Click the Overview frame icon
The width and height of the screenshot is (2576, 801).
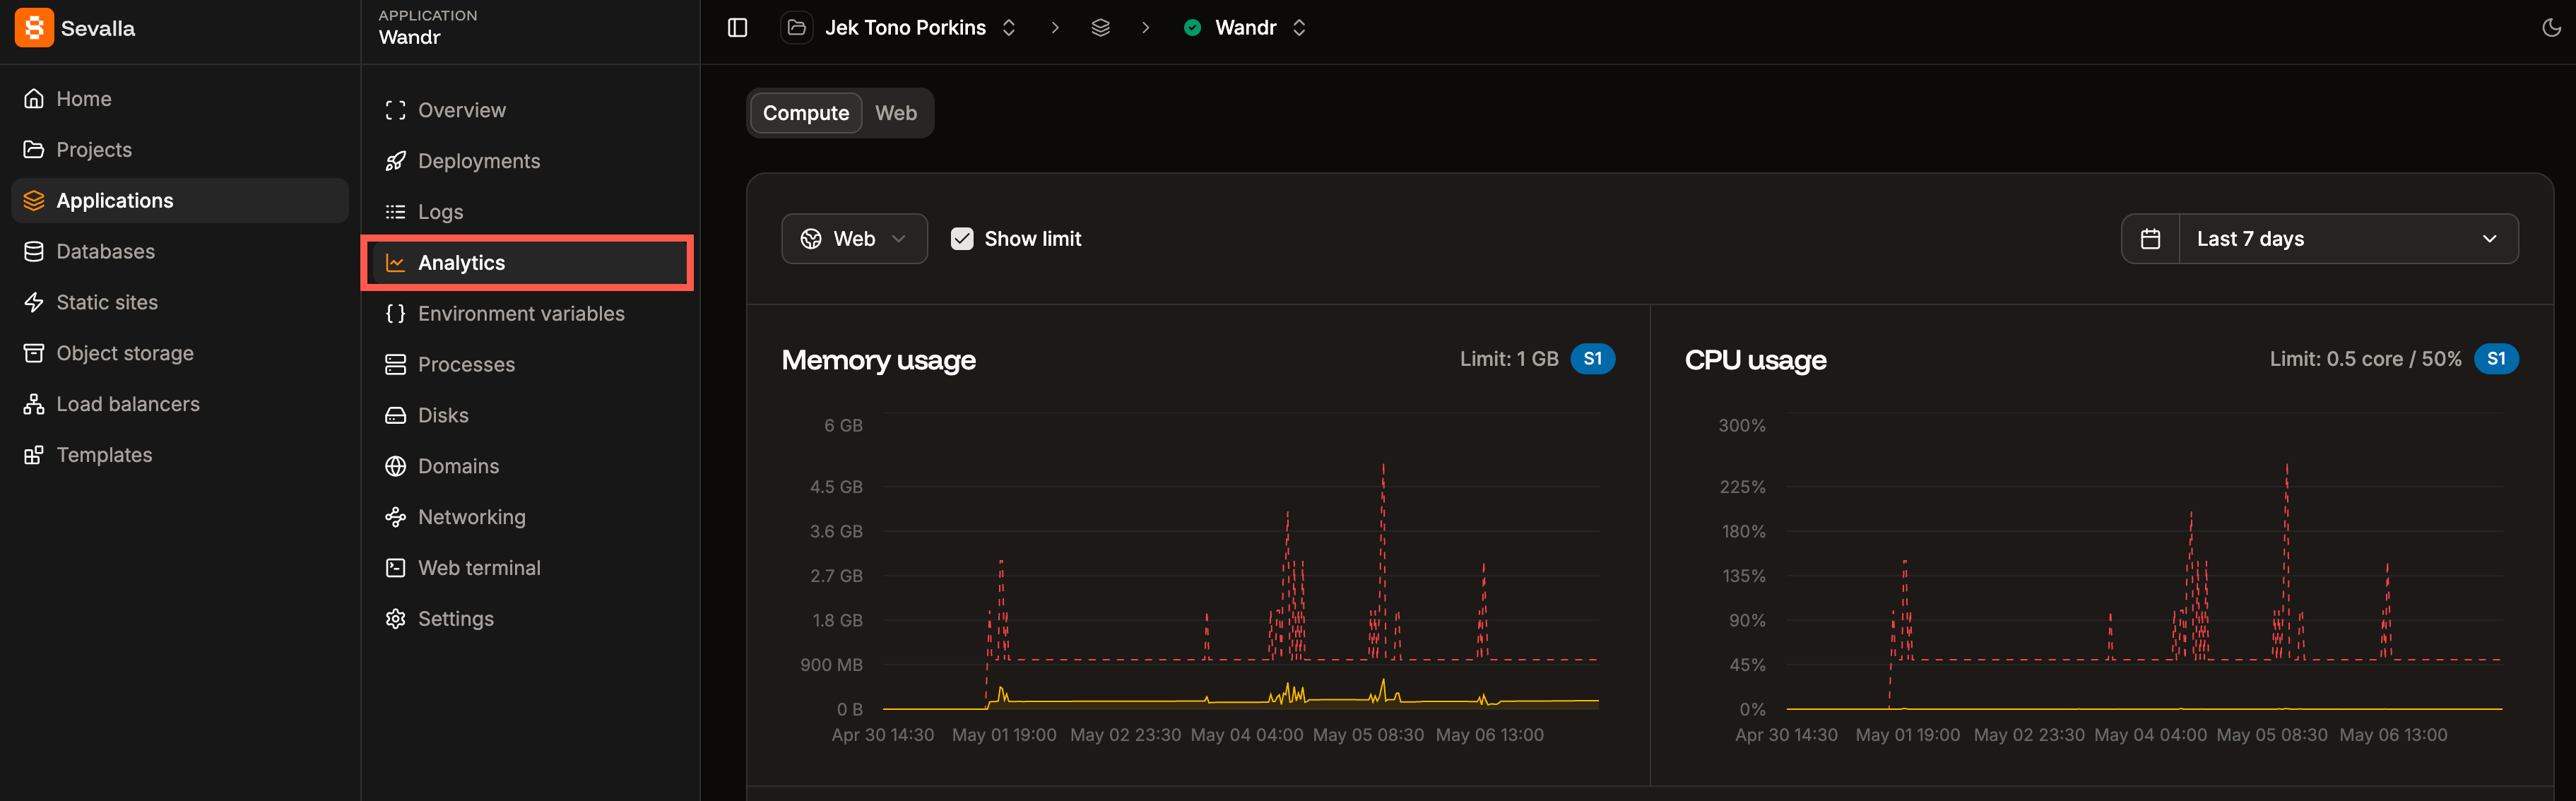pyautogui.click(x=396, y=111)
